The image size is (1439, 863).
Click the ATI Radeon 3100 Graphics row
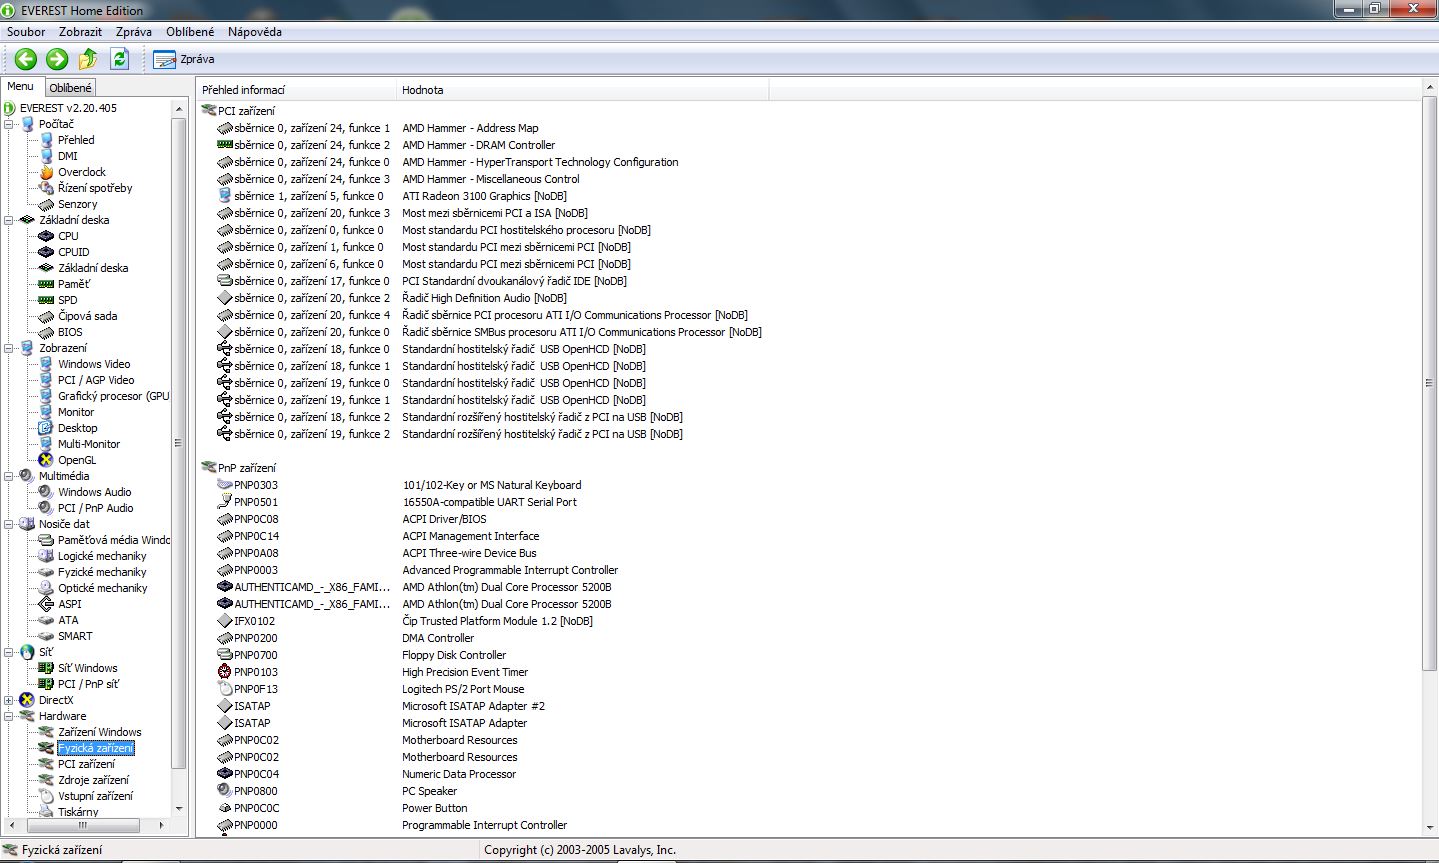(484, 196)
